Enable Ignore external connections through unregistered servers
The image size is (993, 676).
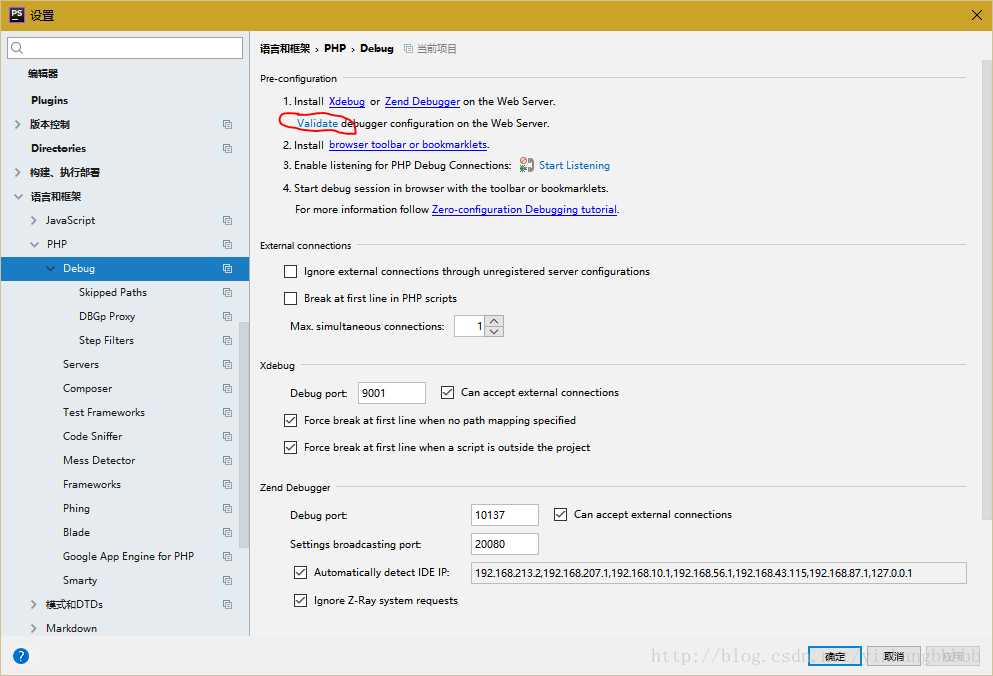point(291,272)
